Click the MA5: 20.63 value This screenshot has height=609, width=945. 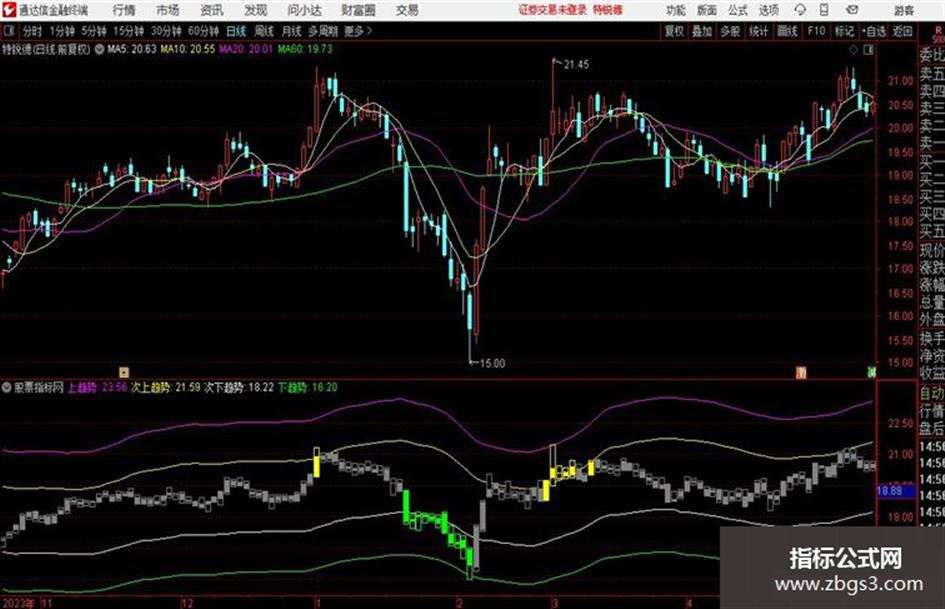[x=132, y=49]
